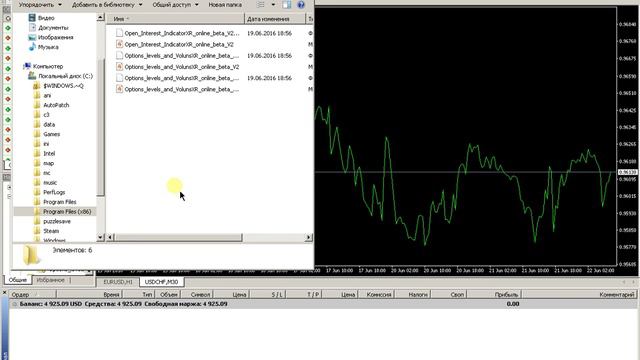Click the file list horizontal scrollbar thumb
The image size is (640, 360).
coord(178,237)
